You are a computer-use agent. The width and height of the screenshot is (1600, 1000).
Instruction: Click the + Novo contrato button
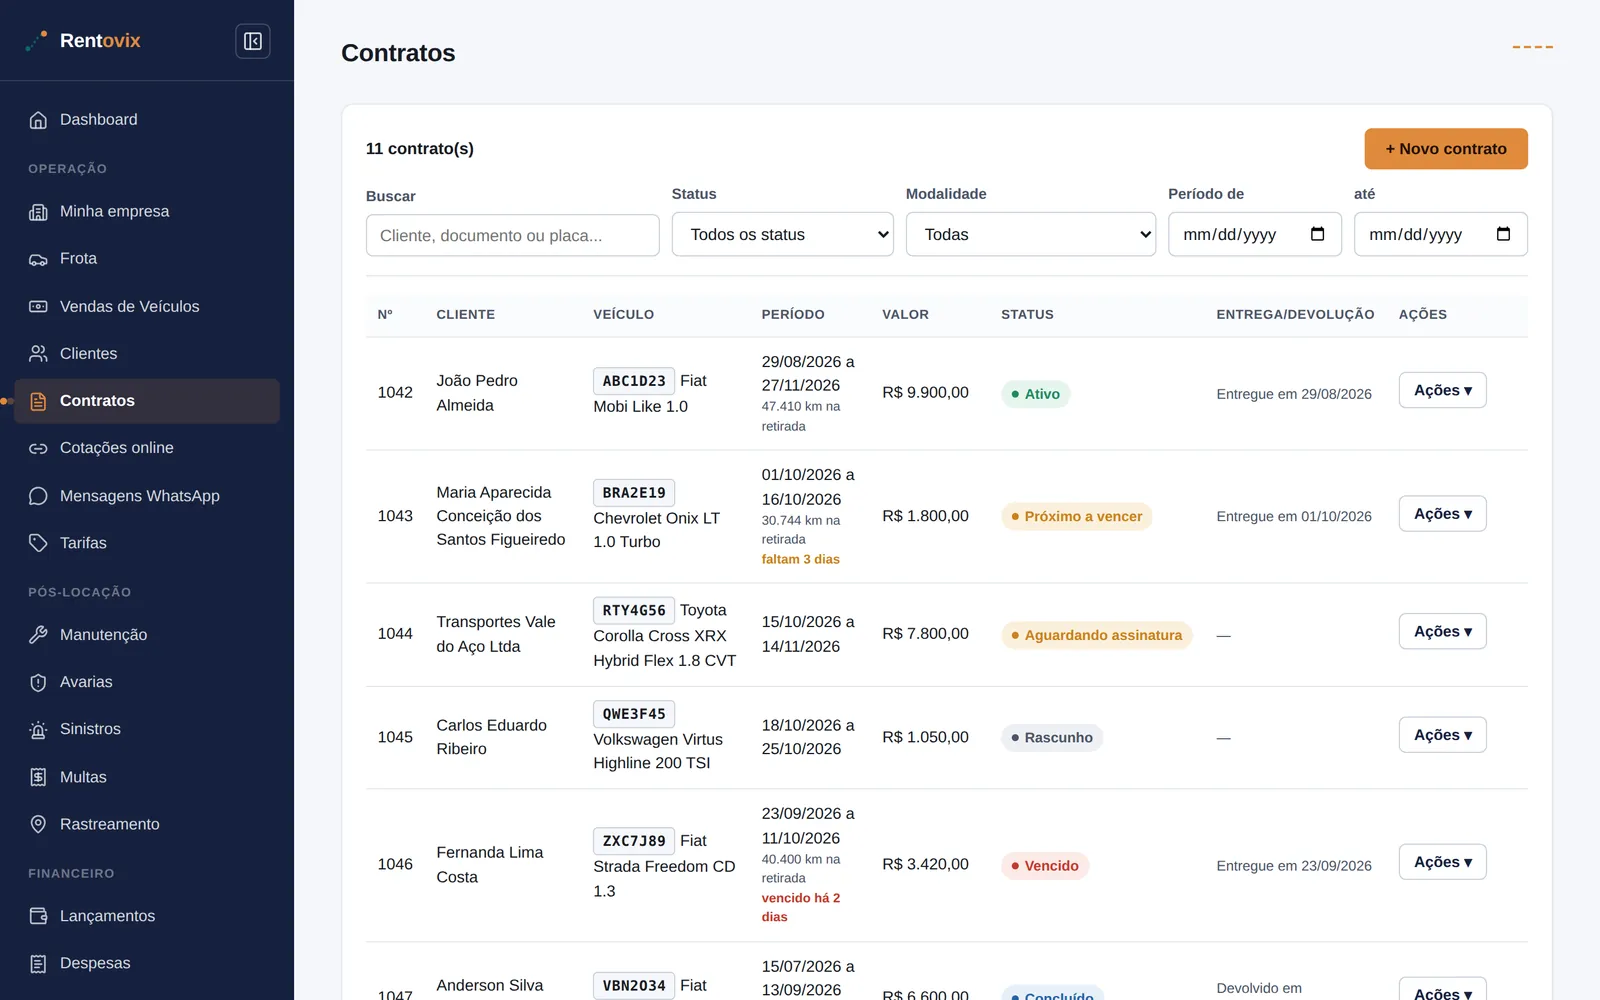[1445, 149]
